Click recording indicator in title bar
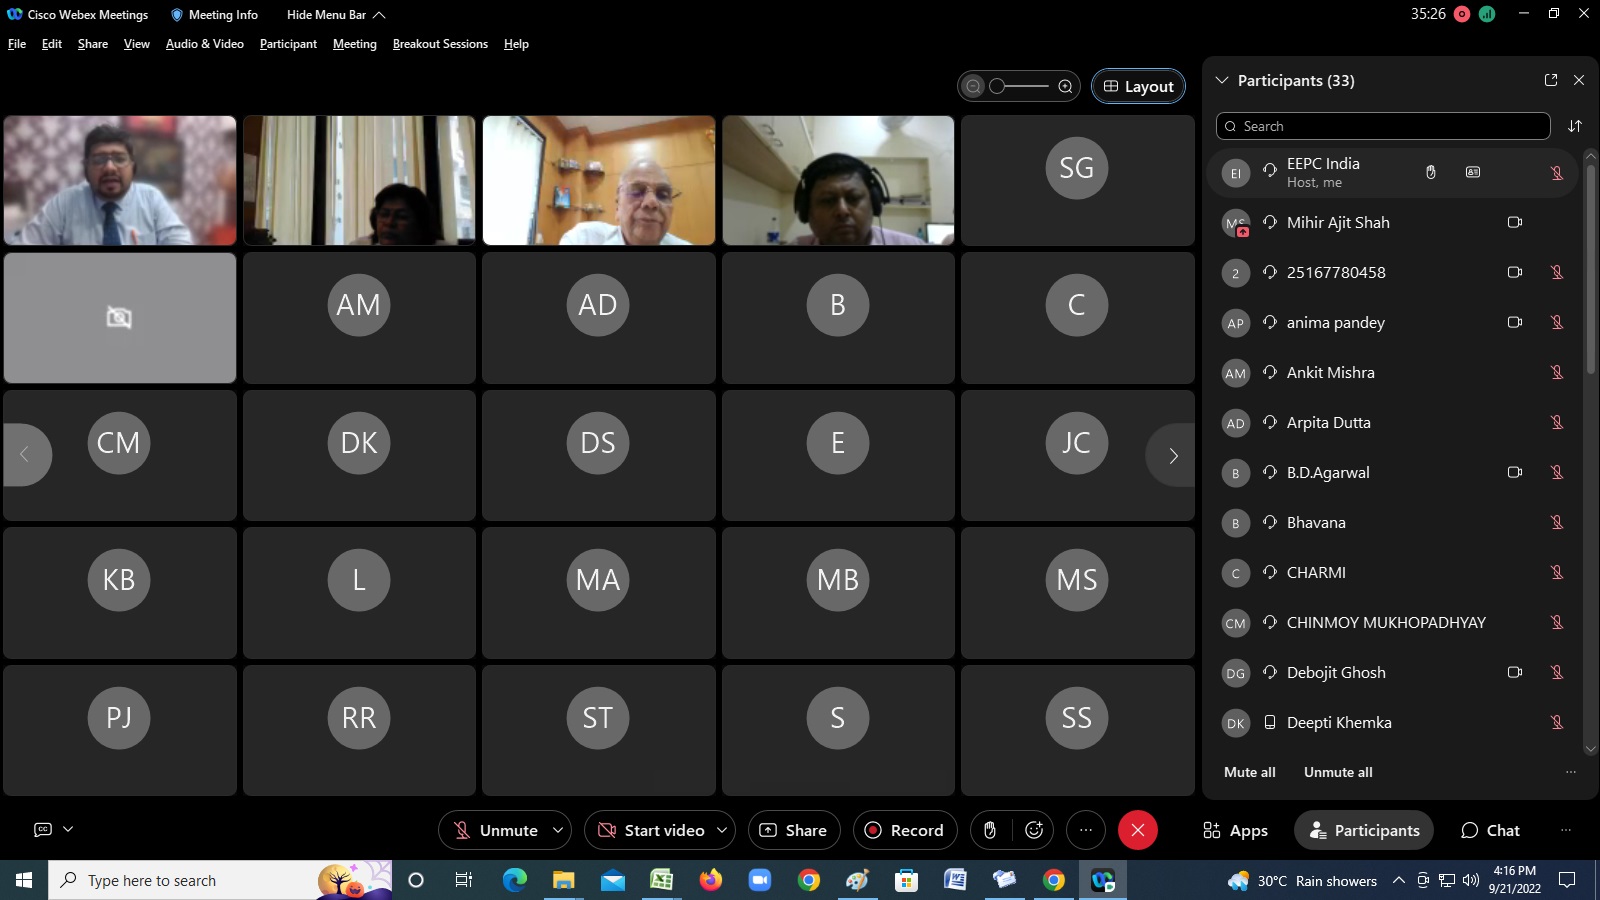The width and height of the screenshot is (1600, 900). 1462,14
